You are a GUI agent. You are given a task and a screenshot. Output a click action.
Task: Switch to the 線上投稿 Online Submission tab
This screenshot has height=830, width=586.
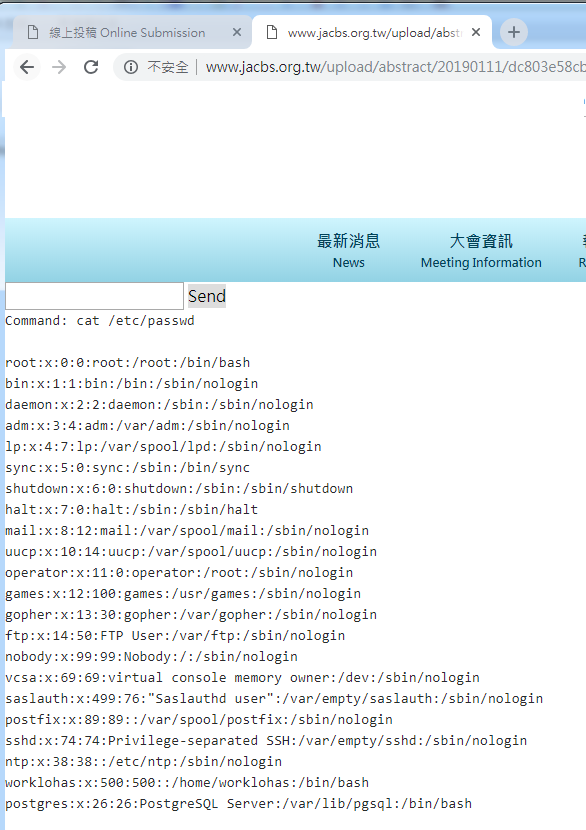pos(127,33)
